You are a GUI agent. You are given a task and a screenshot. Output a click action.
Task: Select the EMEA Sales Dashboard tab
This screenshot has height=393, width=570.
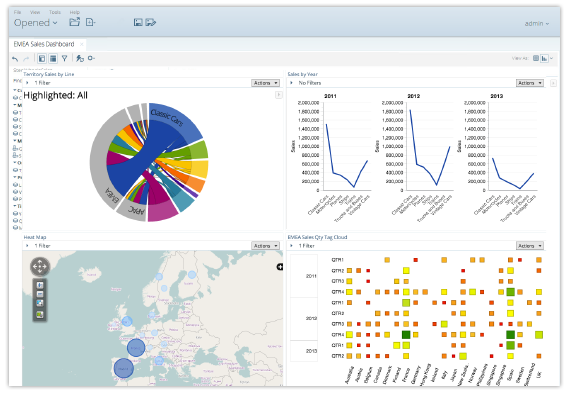[44, 44]
